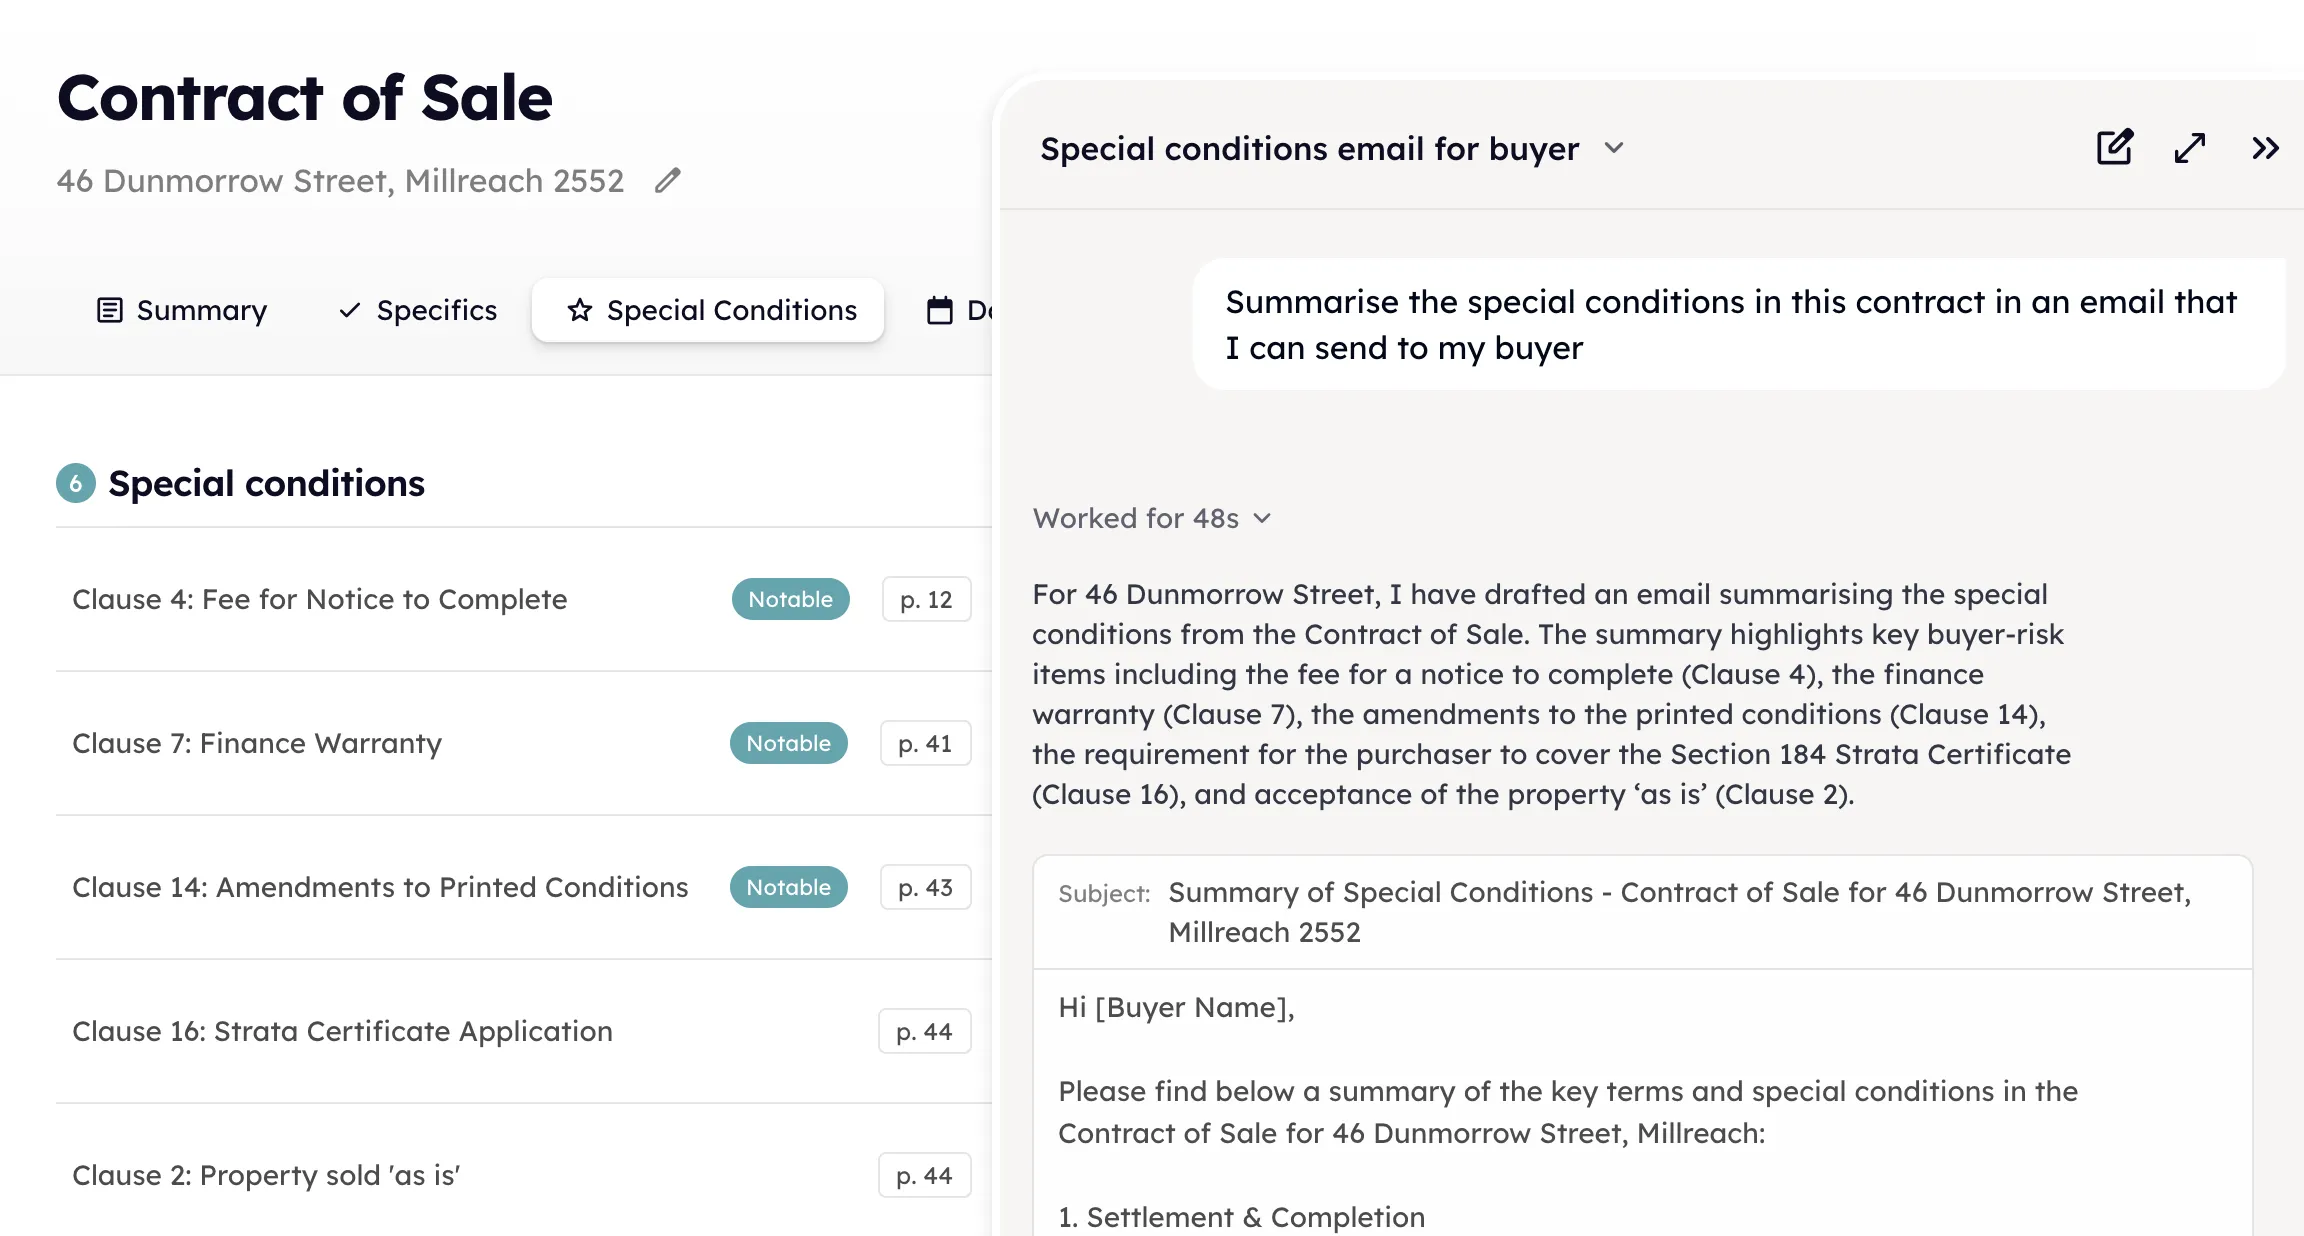Image resolution: width=2304 pixels, height=1236 pixels.
Task: Click Notable badge on Clause 4
Action: coord(790,599)
